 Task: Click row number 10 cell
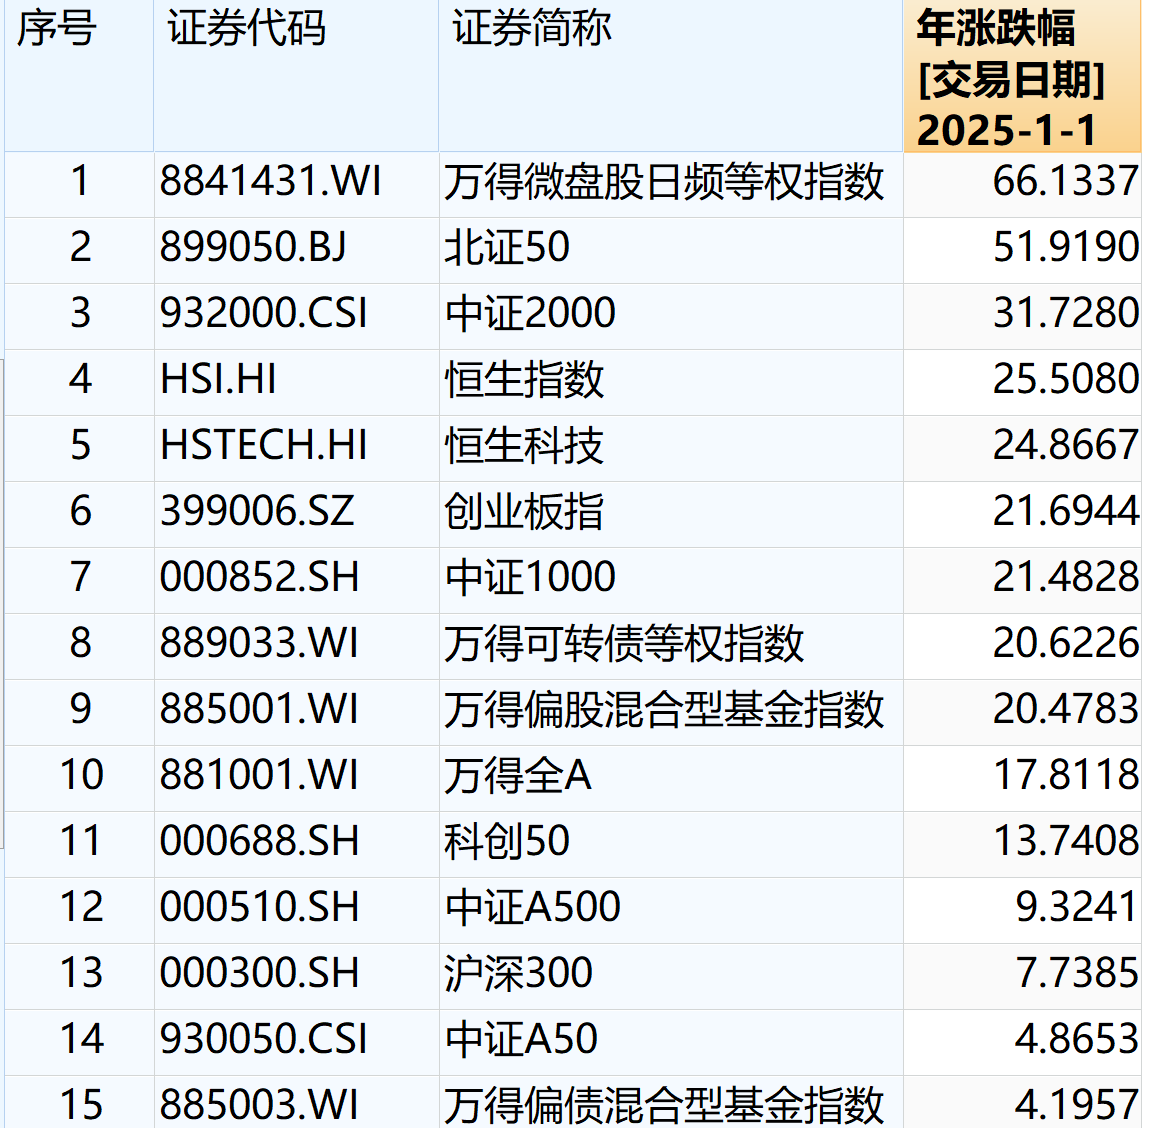pos(79,778)
